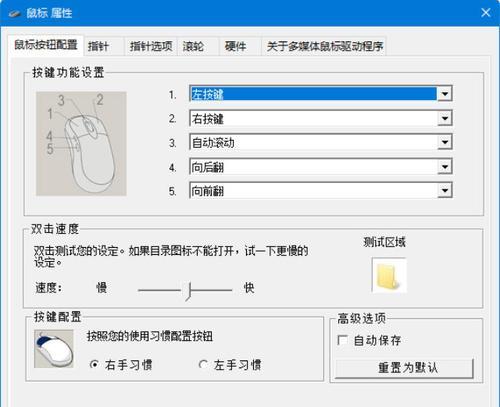Screen dimensions: 500x407
Task: Click the double-click speed slider handle
Action: 189,291
